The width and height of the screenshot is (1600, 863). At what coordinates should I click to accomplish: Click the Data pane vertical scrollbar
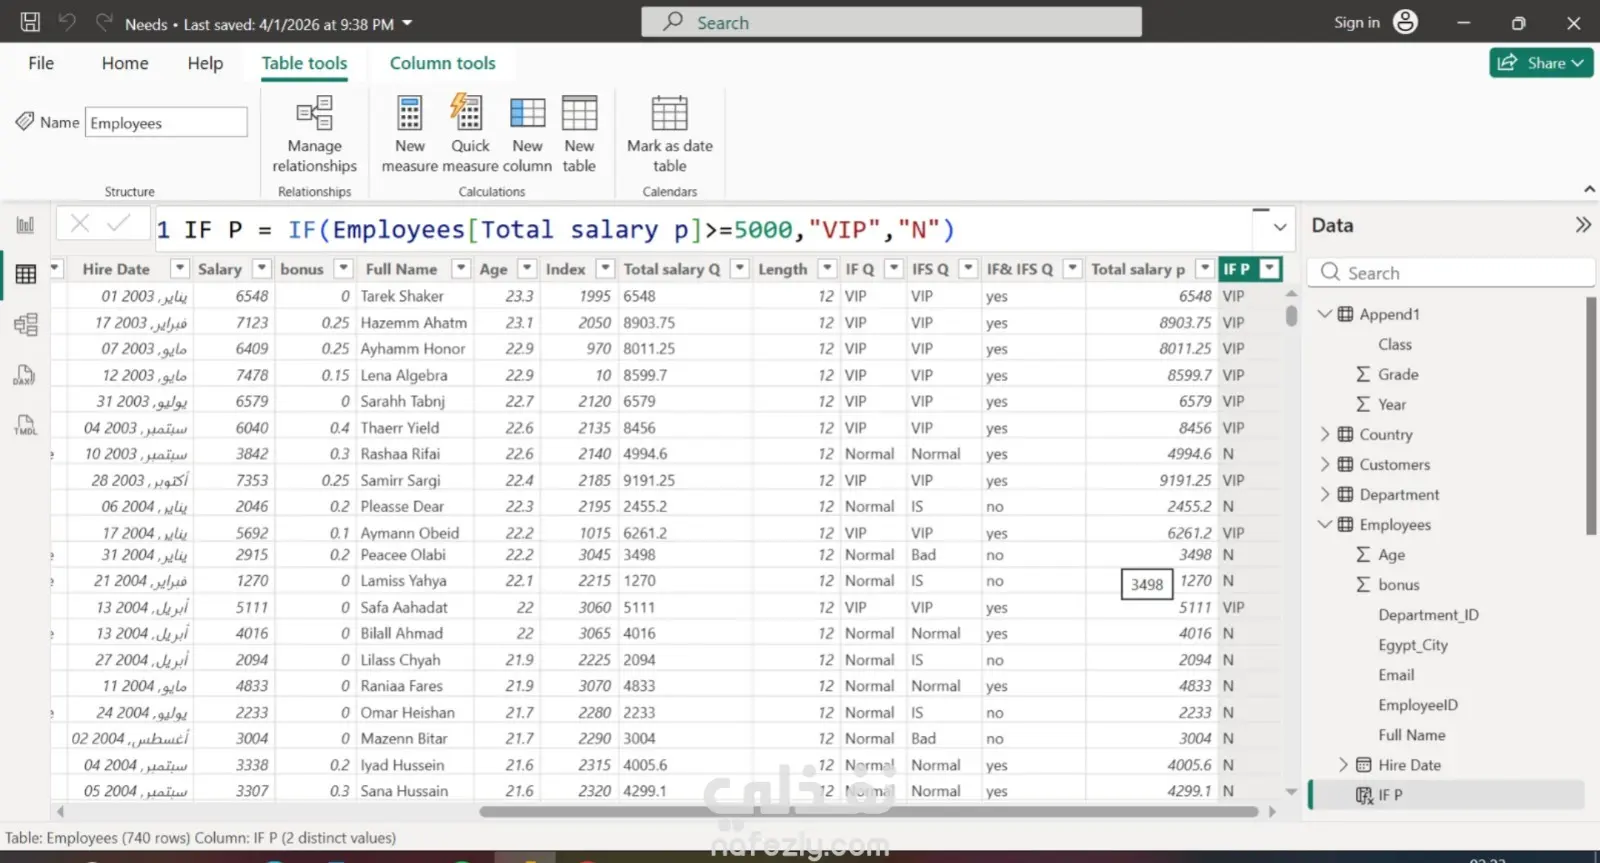(x=1590, y=415)
